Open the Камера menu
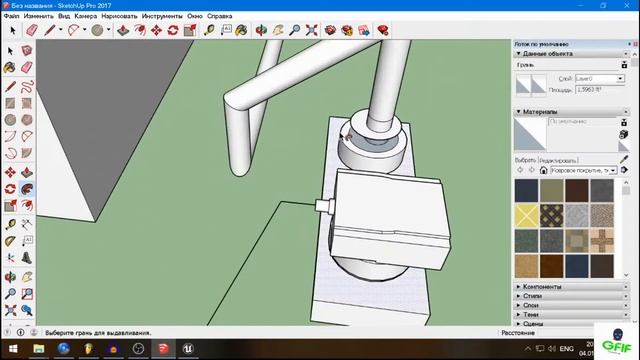640x360 pixels. (x=86, y=16)
